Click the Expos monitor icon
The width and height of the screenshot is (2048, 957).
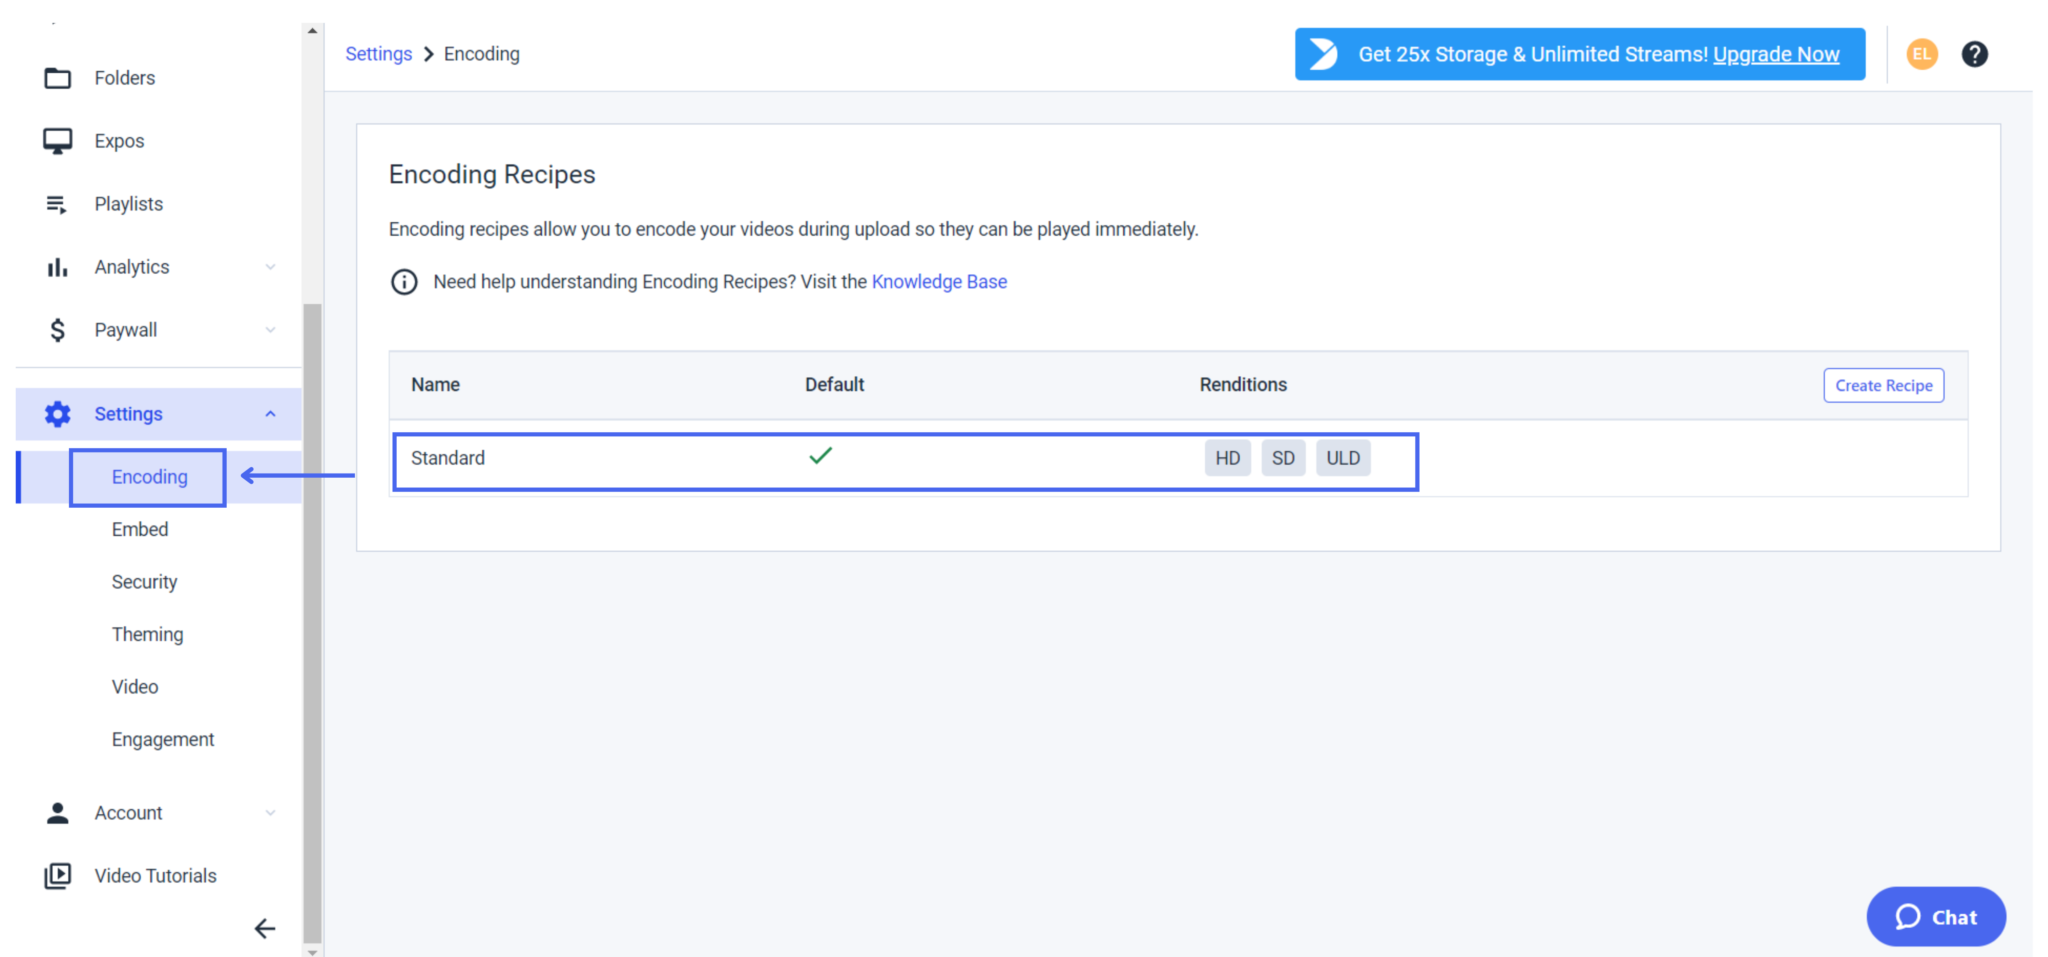[x=58, y=141]
